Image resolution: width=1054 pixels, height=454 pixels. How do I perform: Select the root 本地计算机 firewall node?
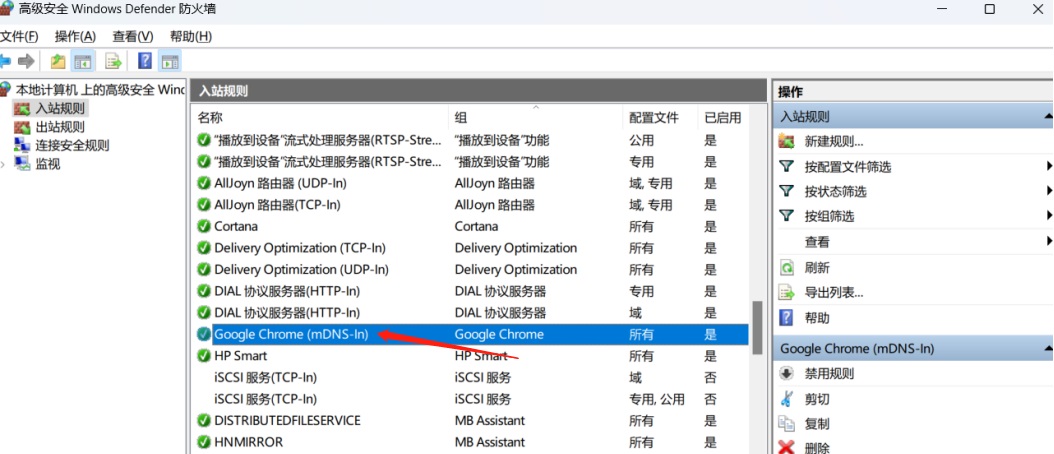click(x=100, y=89)
